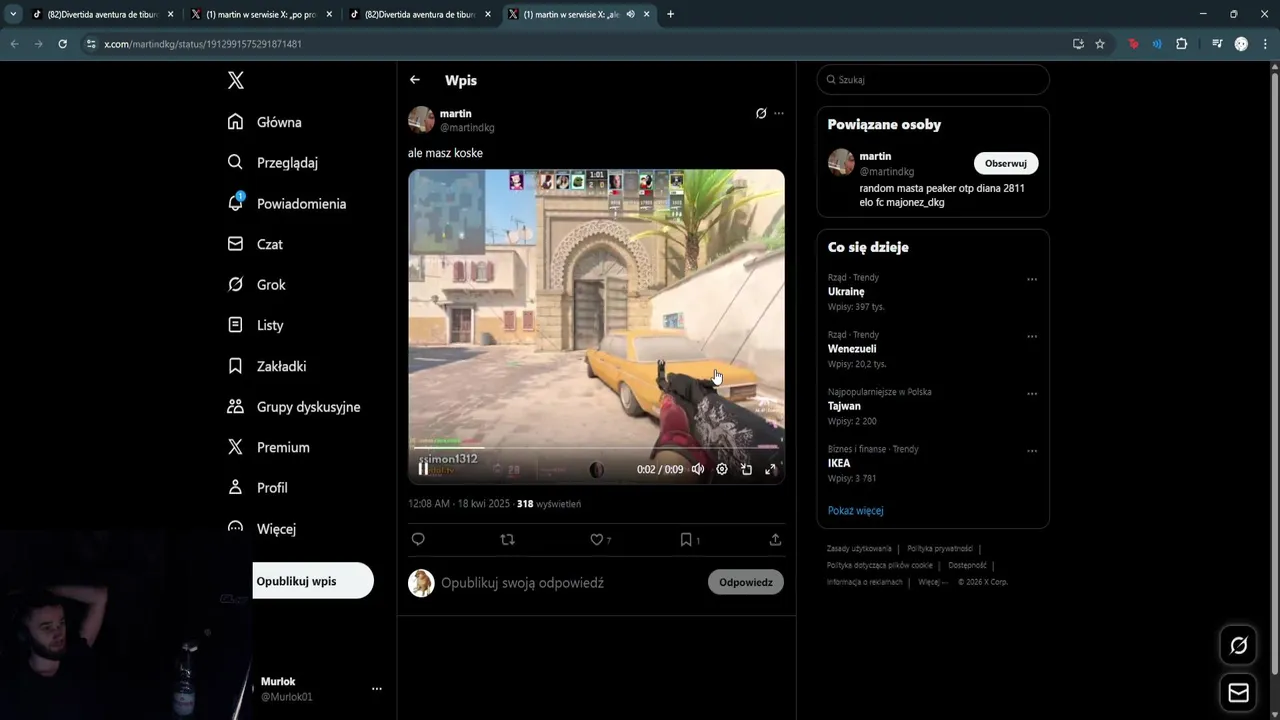Click the browser back arrow
Image resolution: width=1280 pixels, height=720 pixels.
tap(14, 44)
